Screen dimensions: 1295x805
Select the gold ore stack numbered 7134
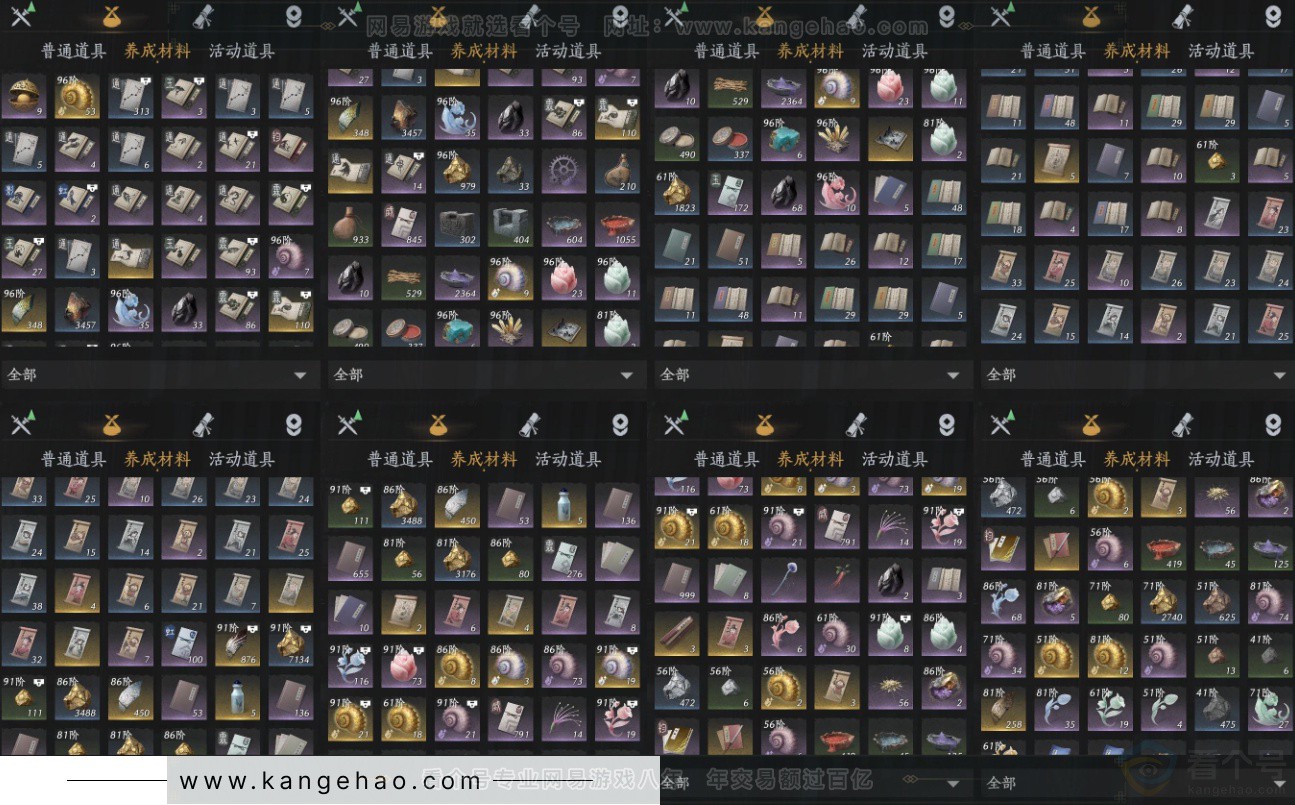[x=292, y=645]
